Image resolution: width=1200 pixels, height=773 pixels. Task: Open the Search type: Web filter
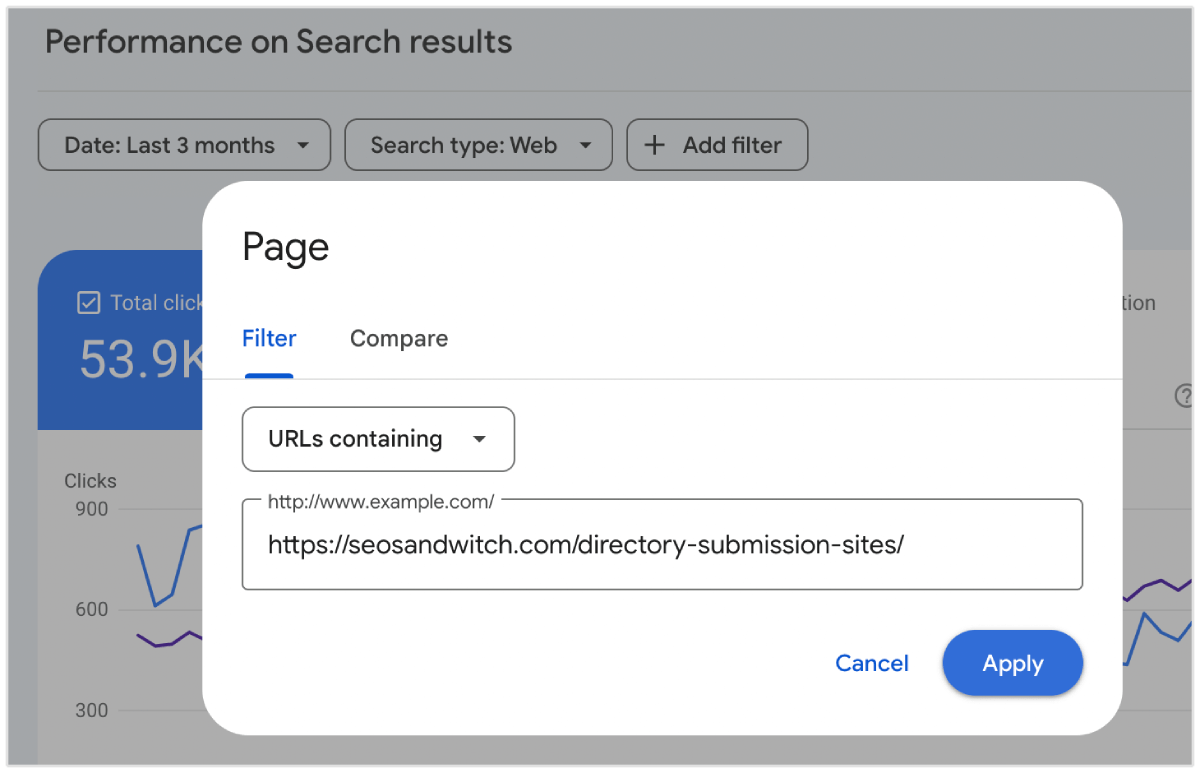[x=464, y=146]
